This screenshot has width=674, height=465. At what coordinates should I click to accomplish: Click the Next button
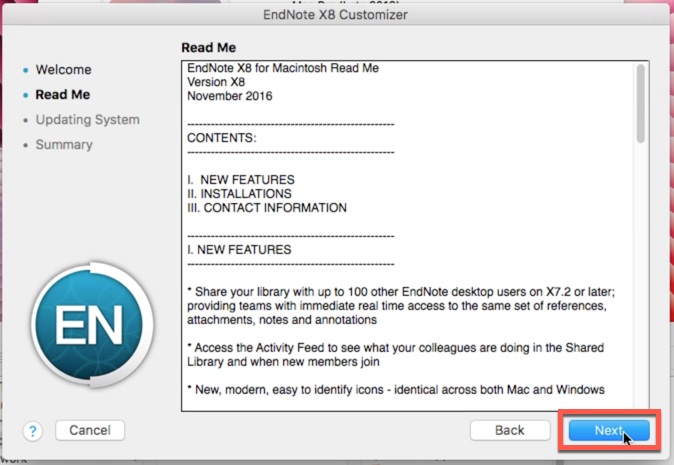pos(609,430)
